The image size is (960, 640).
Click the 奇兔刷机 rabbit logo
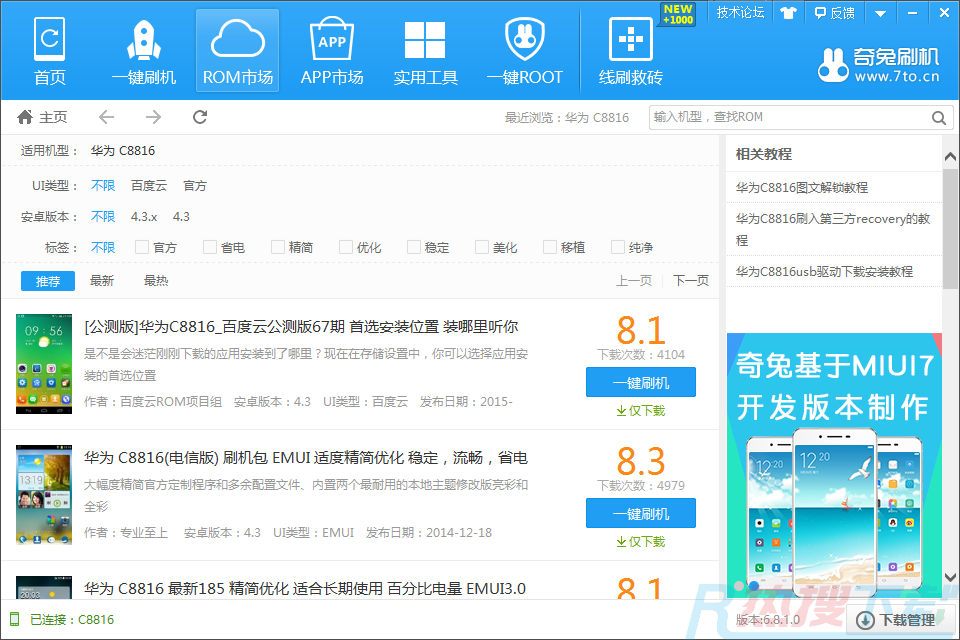(x=878, y=66)
